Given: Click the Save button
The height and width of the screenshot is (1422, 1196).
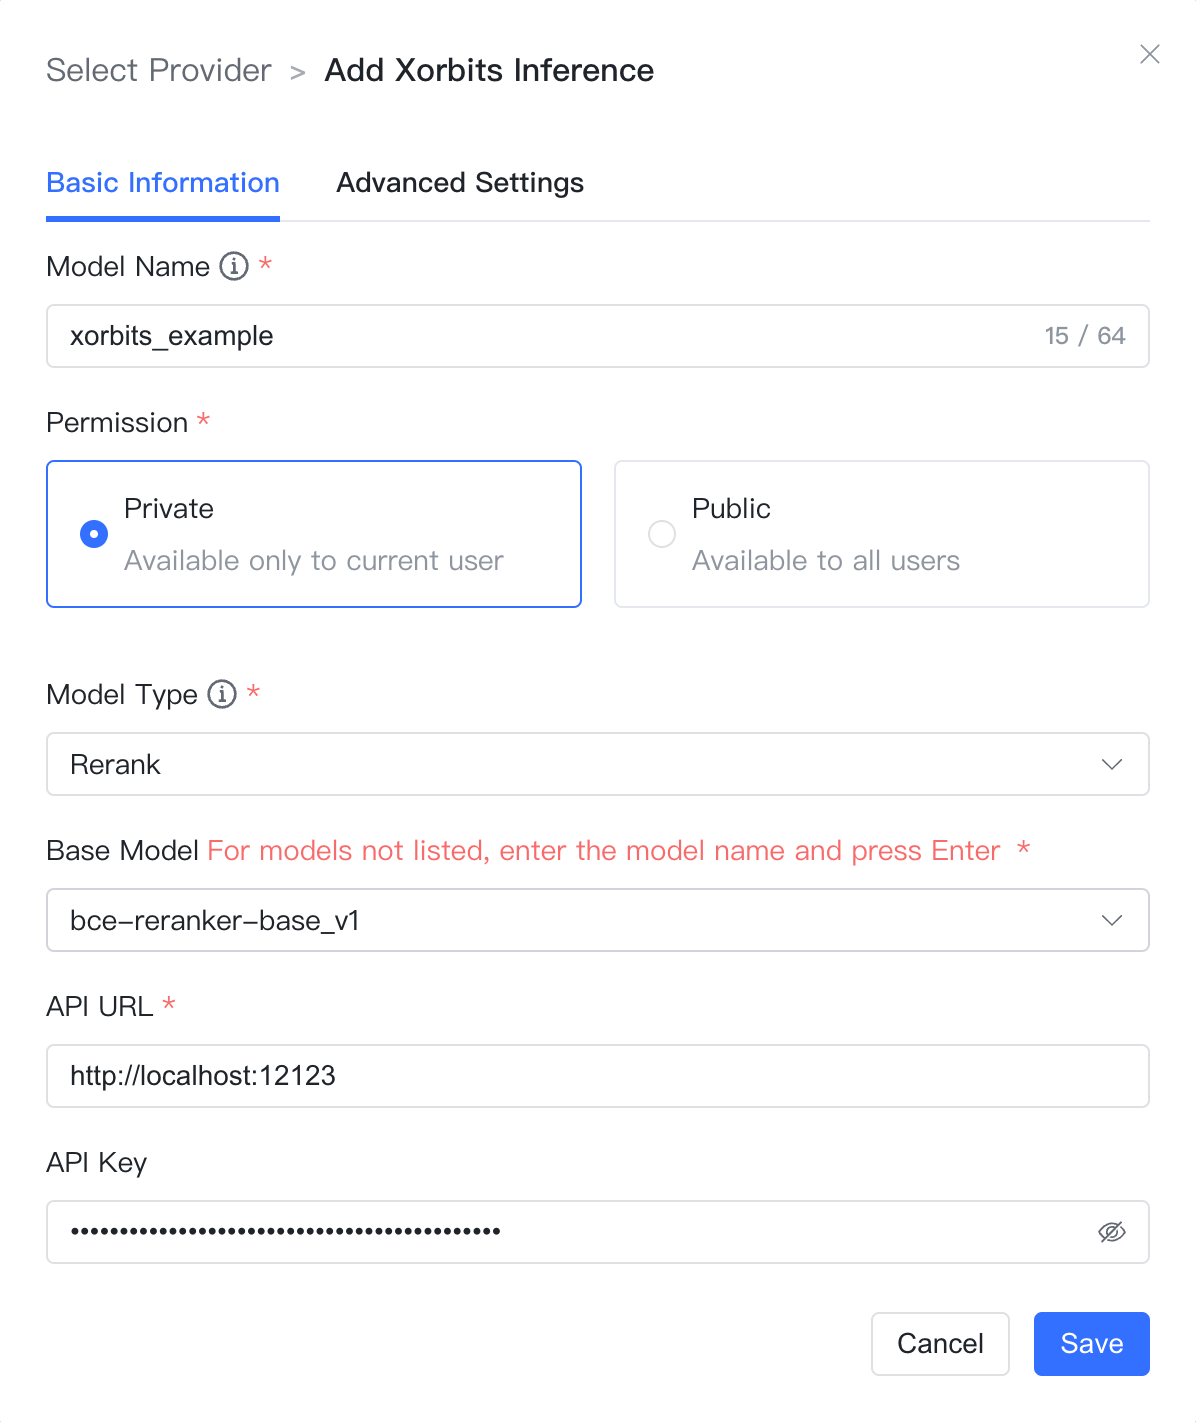Looking at the screenshot, I should [x=1092, y=1344].
